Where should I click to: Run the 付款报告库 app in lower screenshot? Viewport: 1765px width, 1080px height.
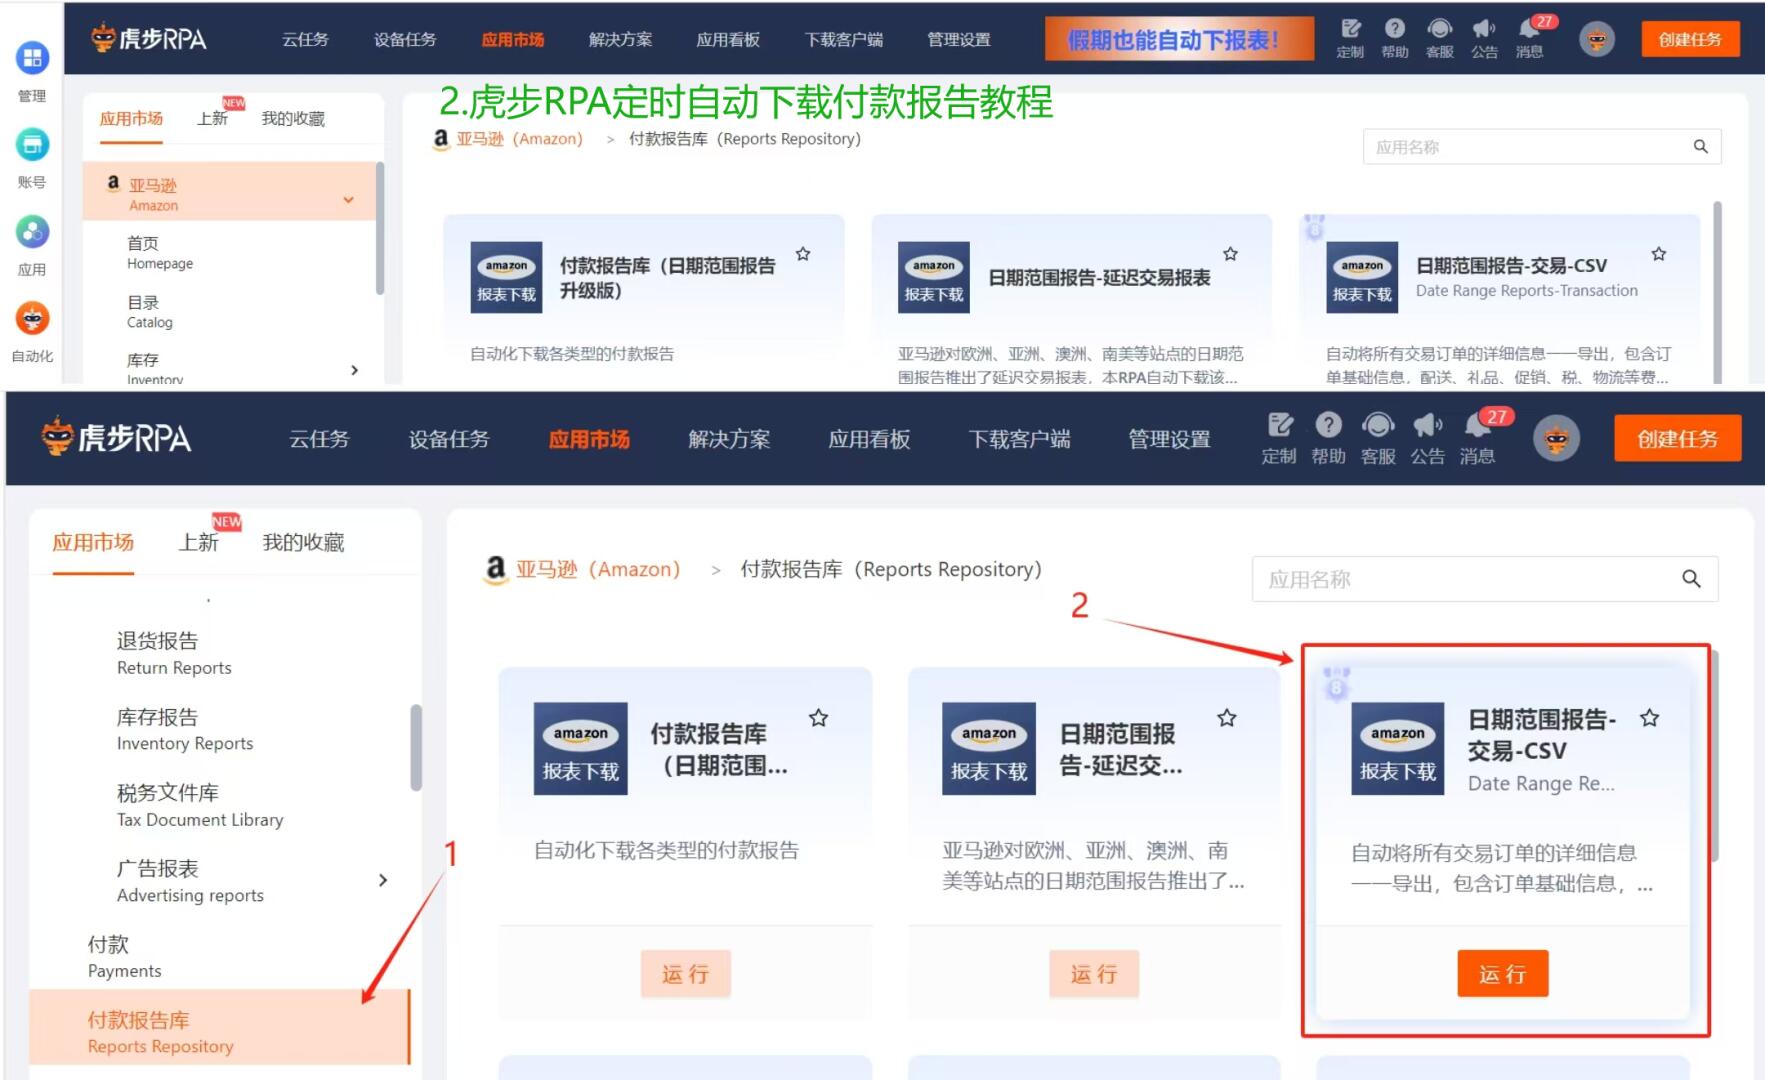pyautogui.click(x=685, y=973)
